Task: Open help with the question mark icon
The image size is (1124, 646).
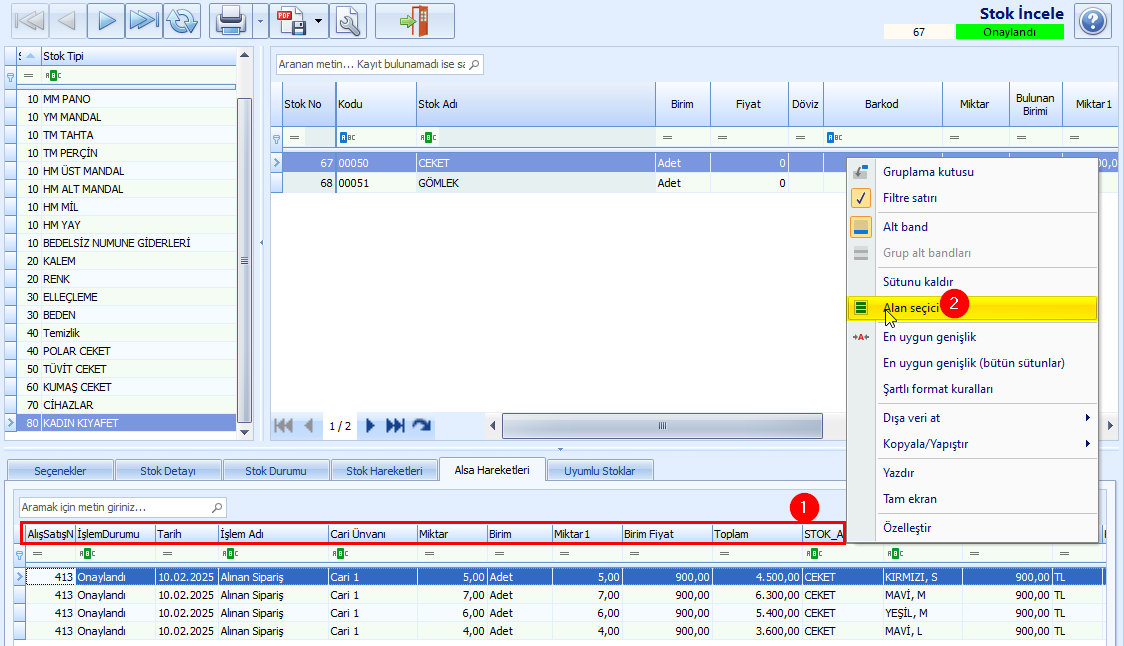Action: pos(1092,21)
